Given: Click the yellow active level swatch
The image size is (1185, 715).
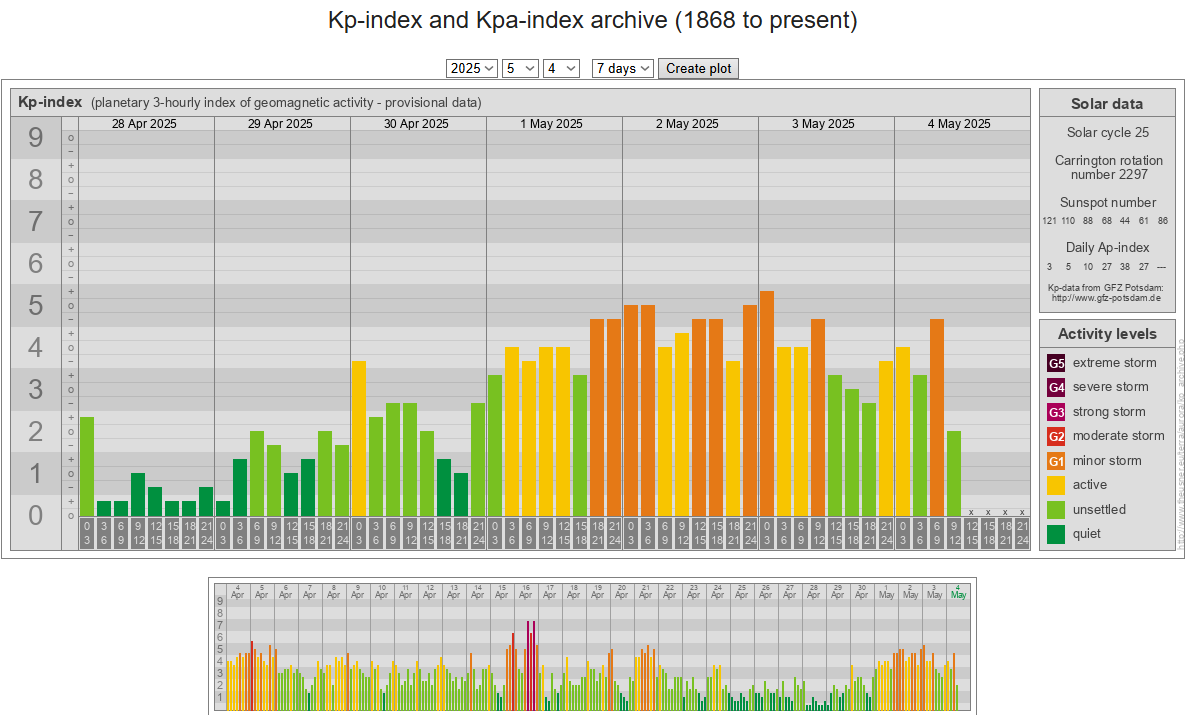Looking at the screenshot, I should (1056, 485).
